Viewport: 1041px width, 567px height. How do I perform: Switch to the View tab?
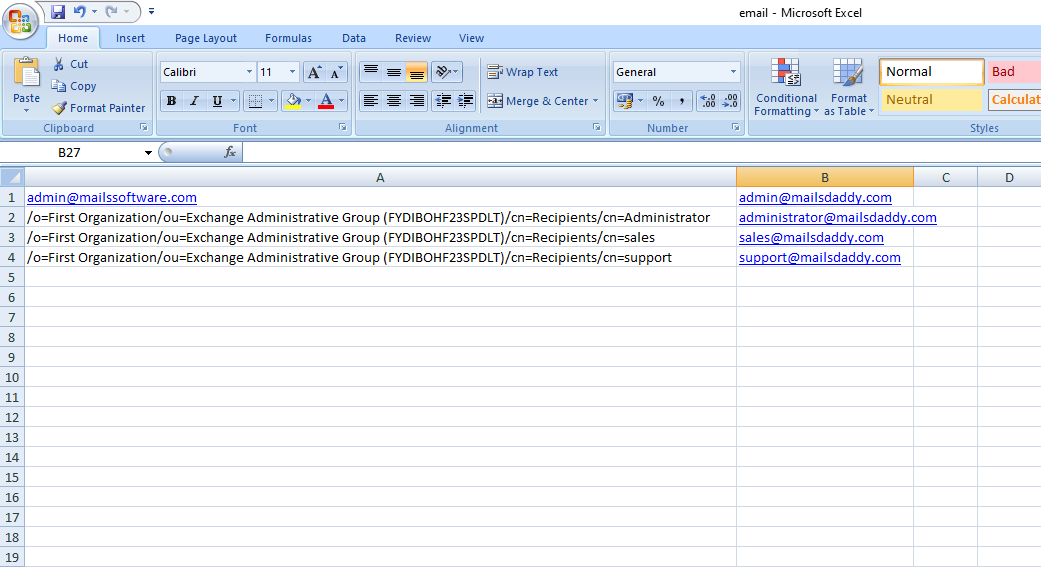click(x=471, y=38)
